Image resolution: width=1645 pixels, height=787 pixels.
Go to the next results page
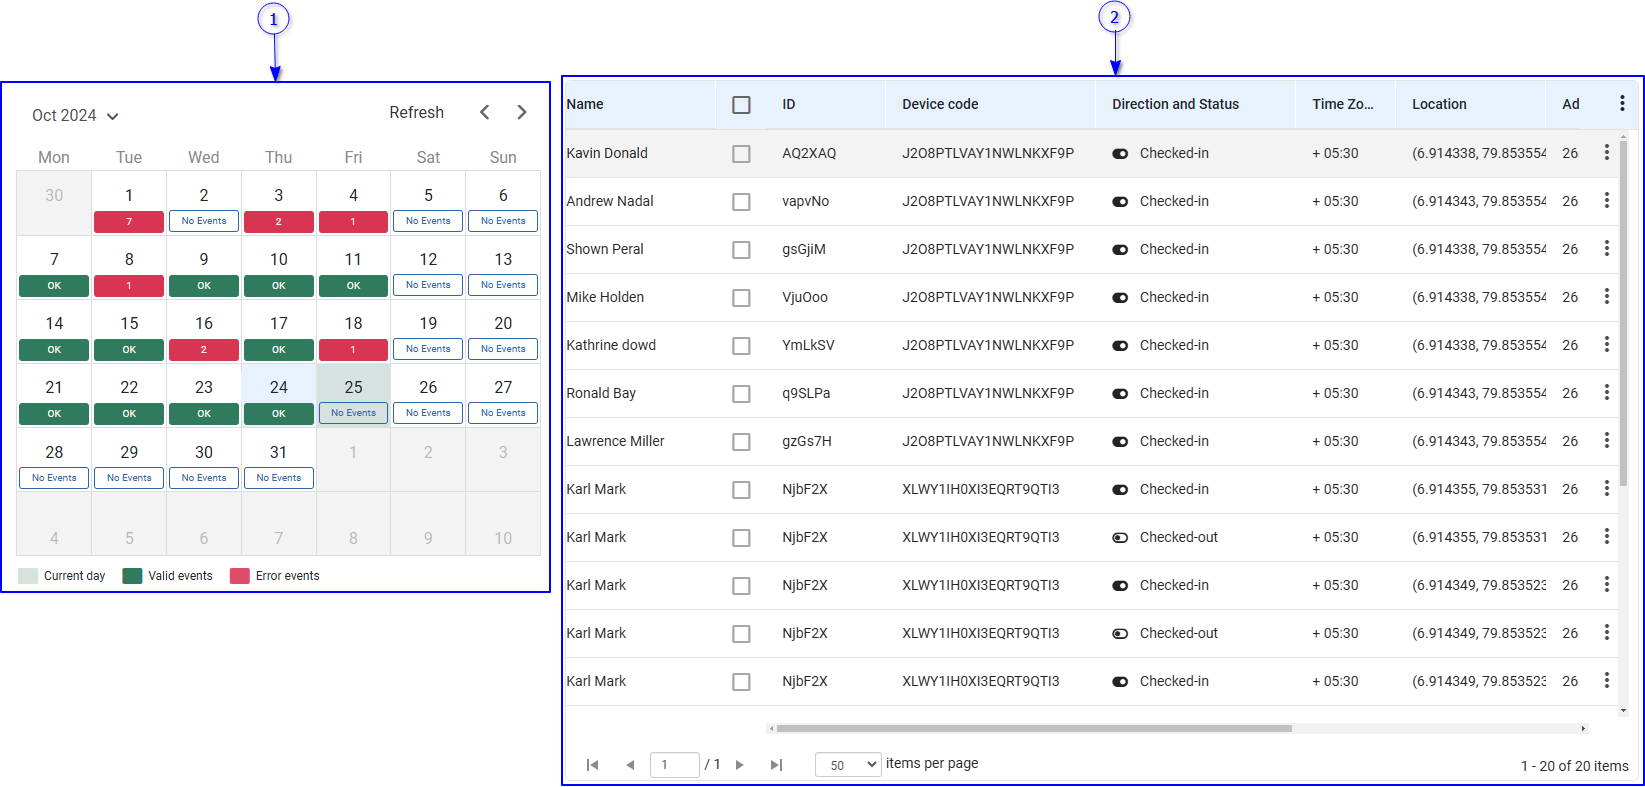point(740,765)
